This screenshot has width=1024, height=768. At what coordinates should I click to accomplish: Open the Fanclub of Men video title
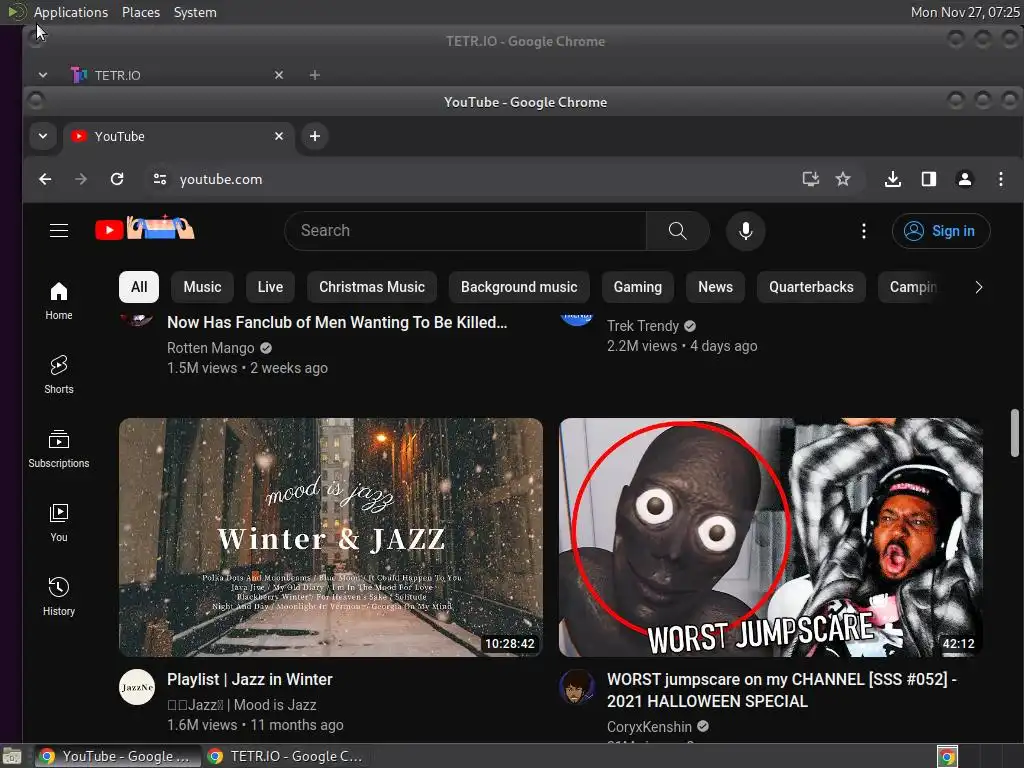[x=337, y=322]
